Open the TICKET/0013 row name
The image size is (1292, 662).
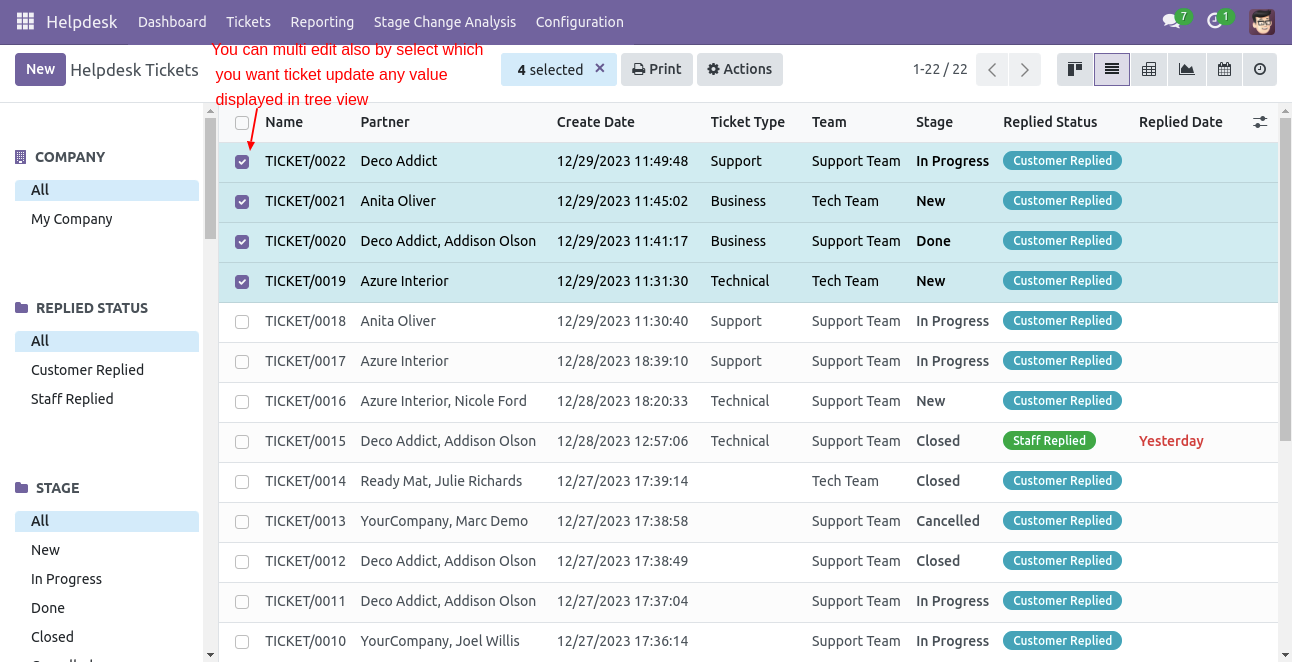click(x=305, y=521)
